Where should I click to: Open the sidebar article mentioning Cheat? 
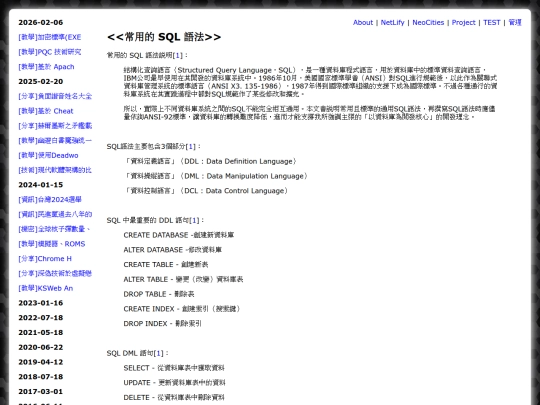coord(46,111)
